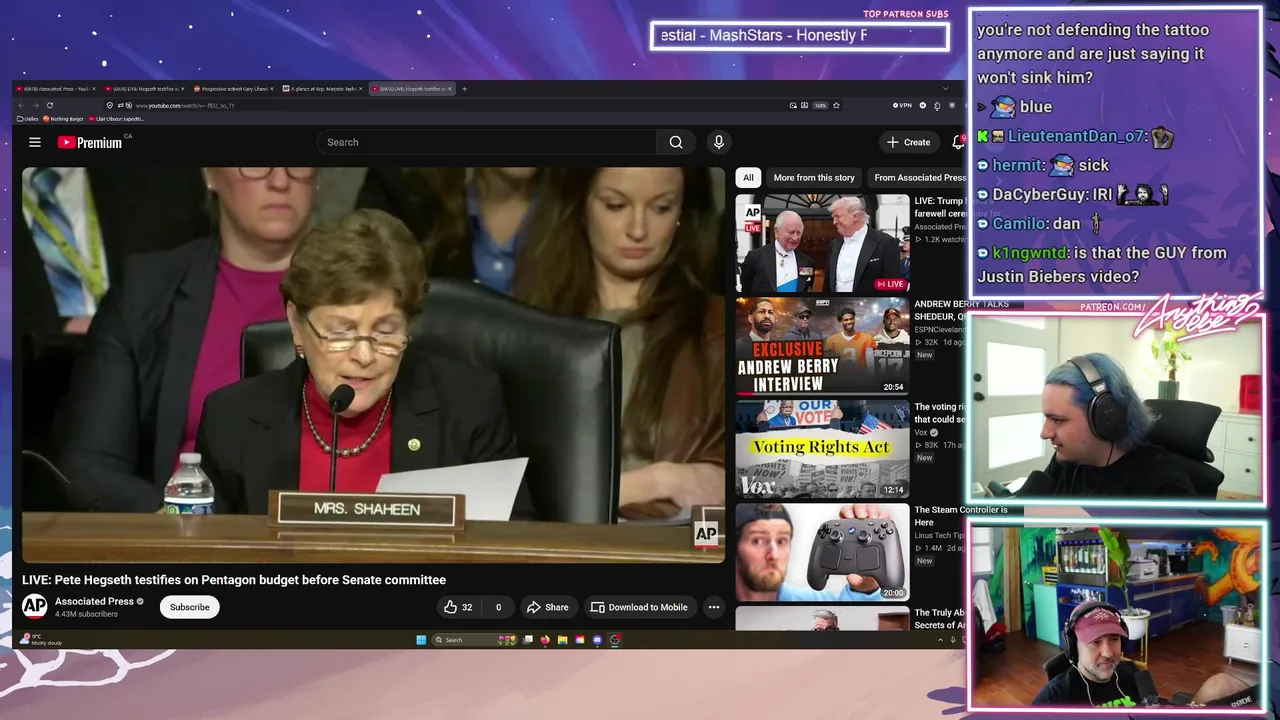
Task: Open the three-dot more actions menu
Action: click(x=714, y=607)
